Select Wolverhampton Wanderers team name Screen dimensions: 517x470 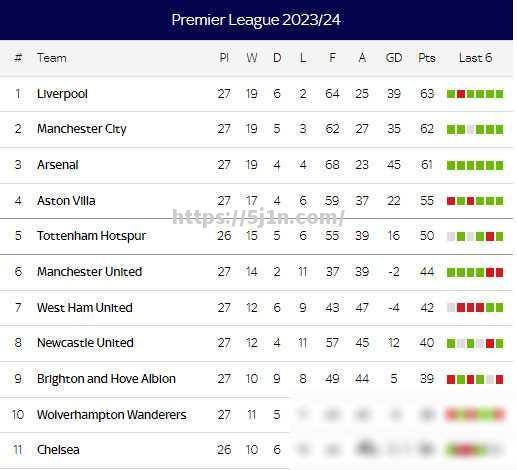point(112,415)
